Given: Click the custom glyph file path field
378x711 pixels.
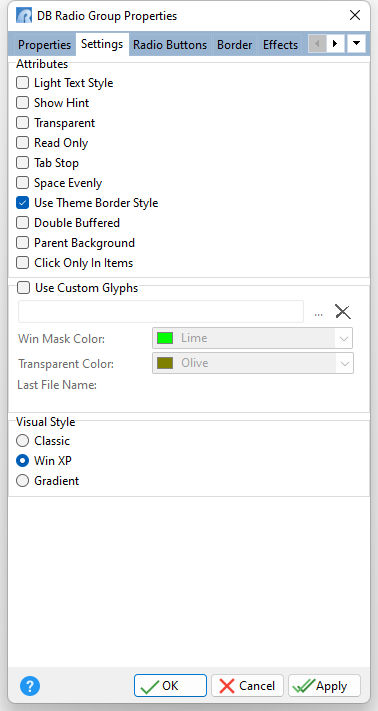Looking at the screenshot, I should point(161,312).
